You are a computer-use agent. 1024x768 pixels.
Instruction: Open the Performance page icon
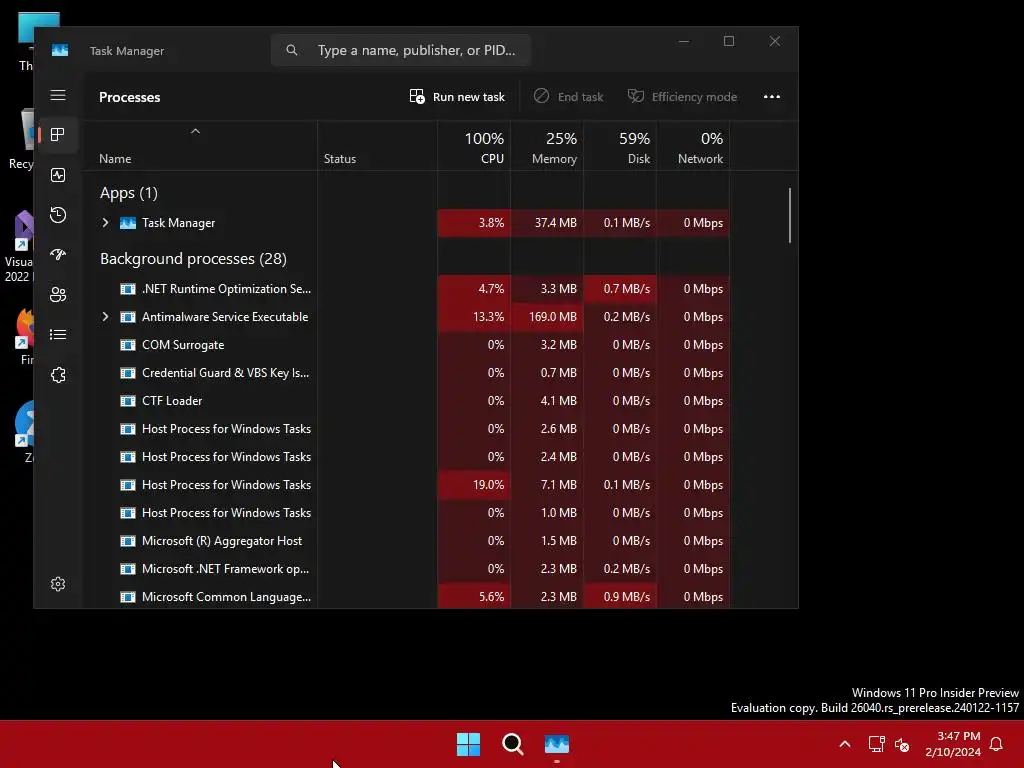tap(58, 175)
